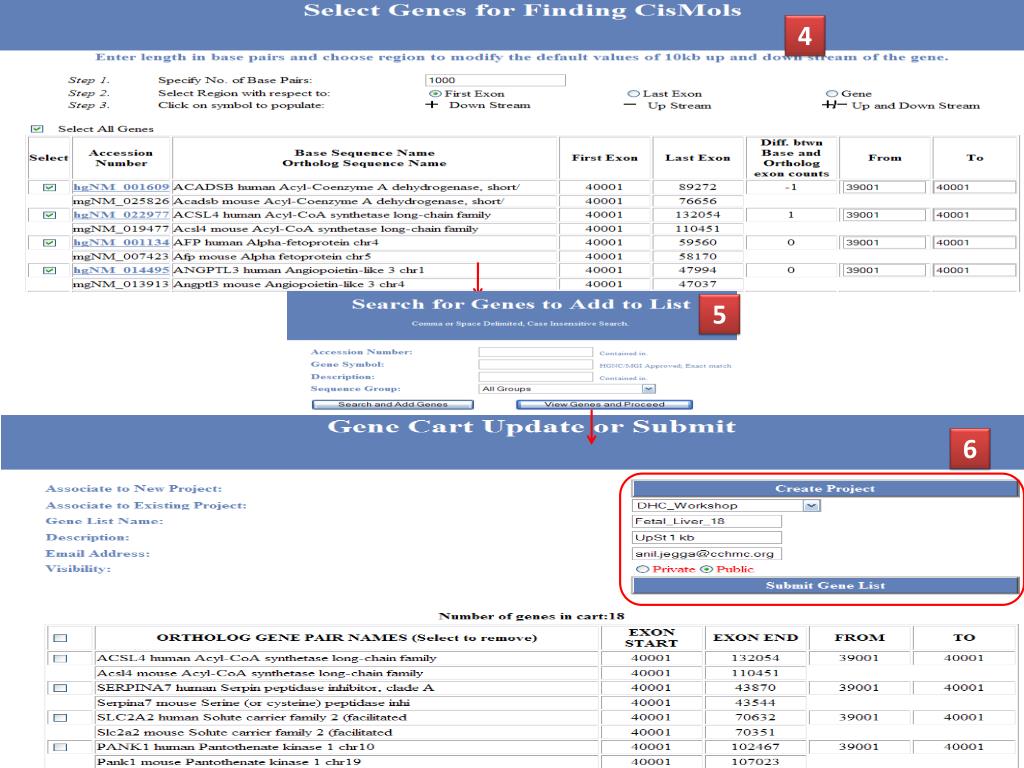
Task: Click the Last Exon value 76656
Action: (x=697, y=201)
